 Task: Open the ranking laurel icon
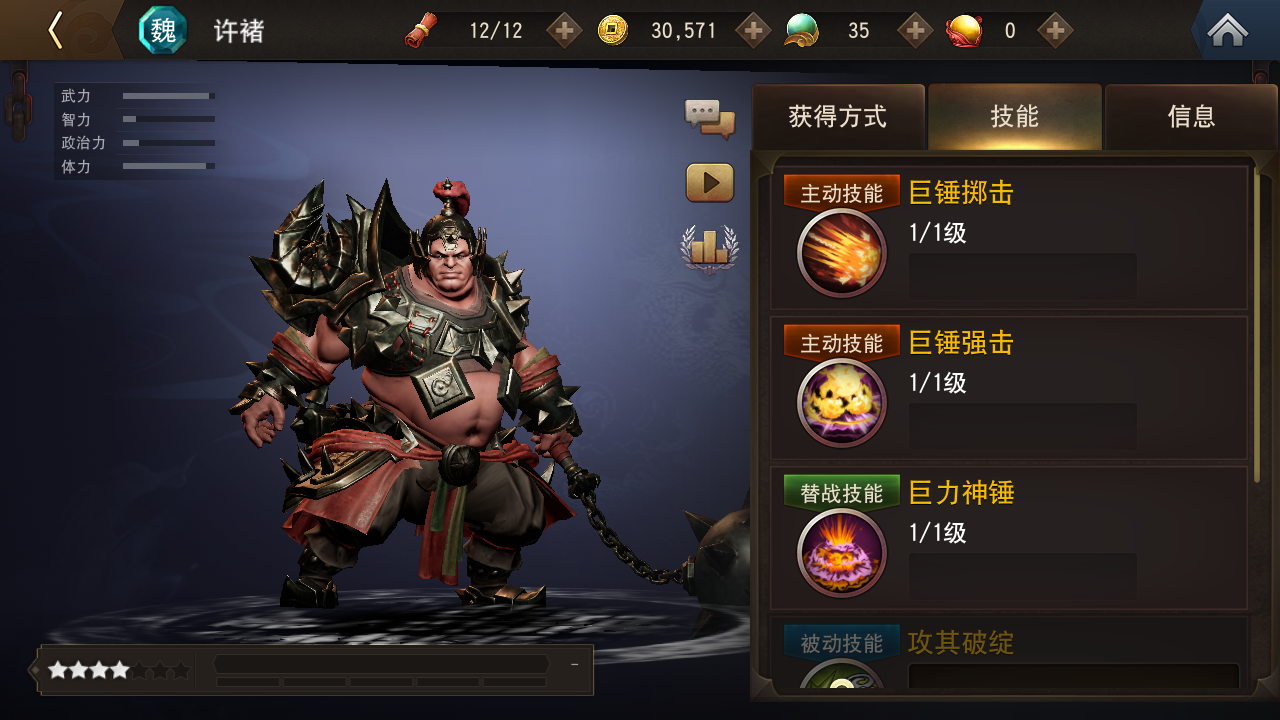[x=710, y=248]
